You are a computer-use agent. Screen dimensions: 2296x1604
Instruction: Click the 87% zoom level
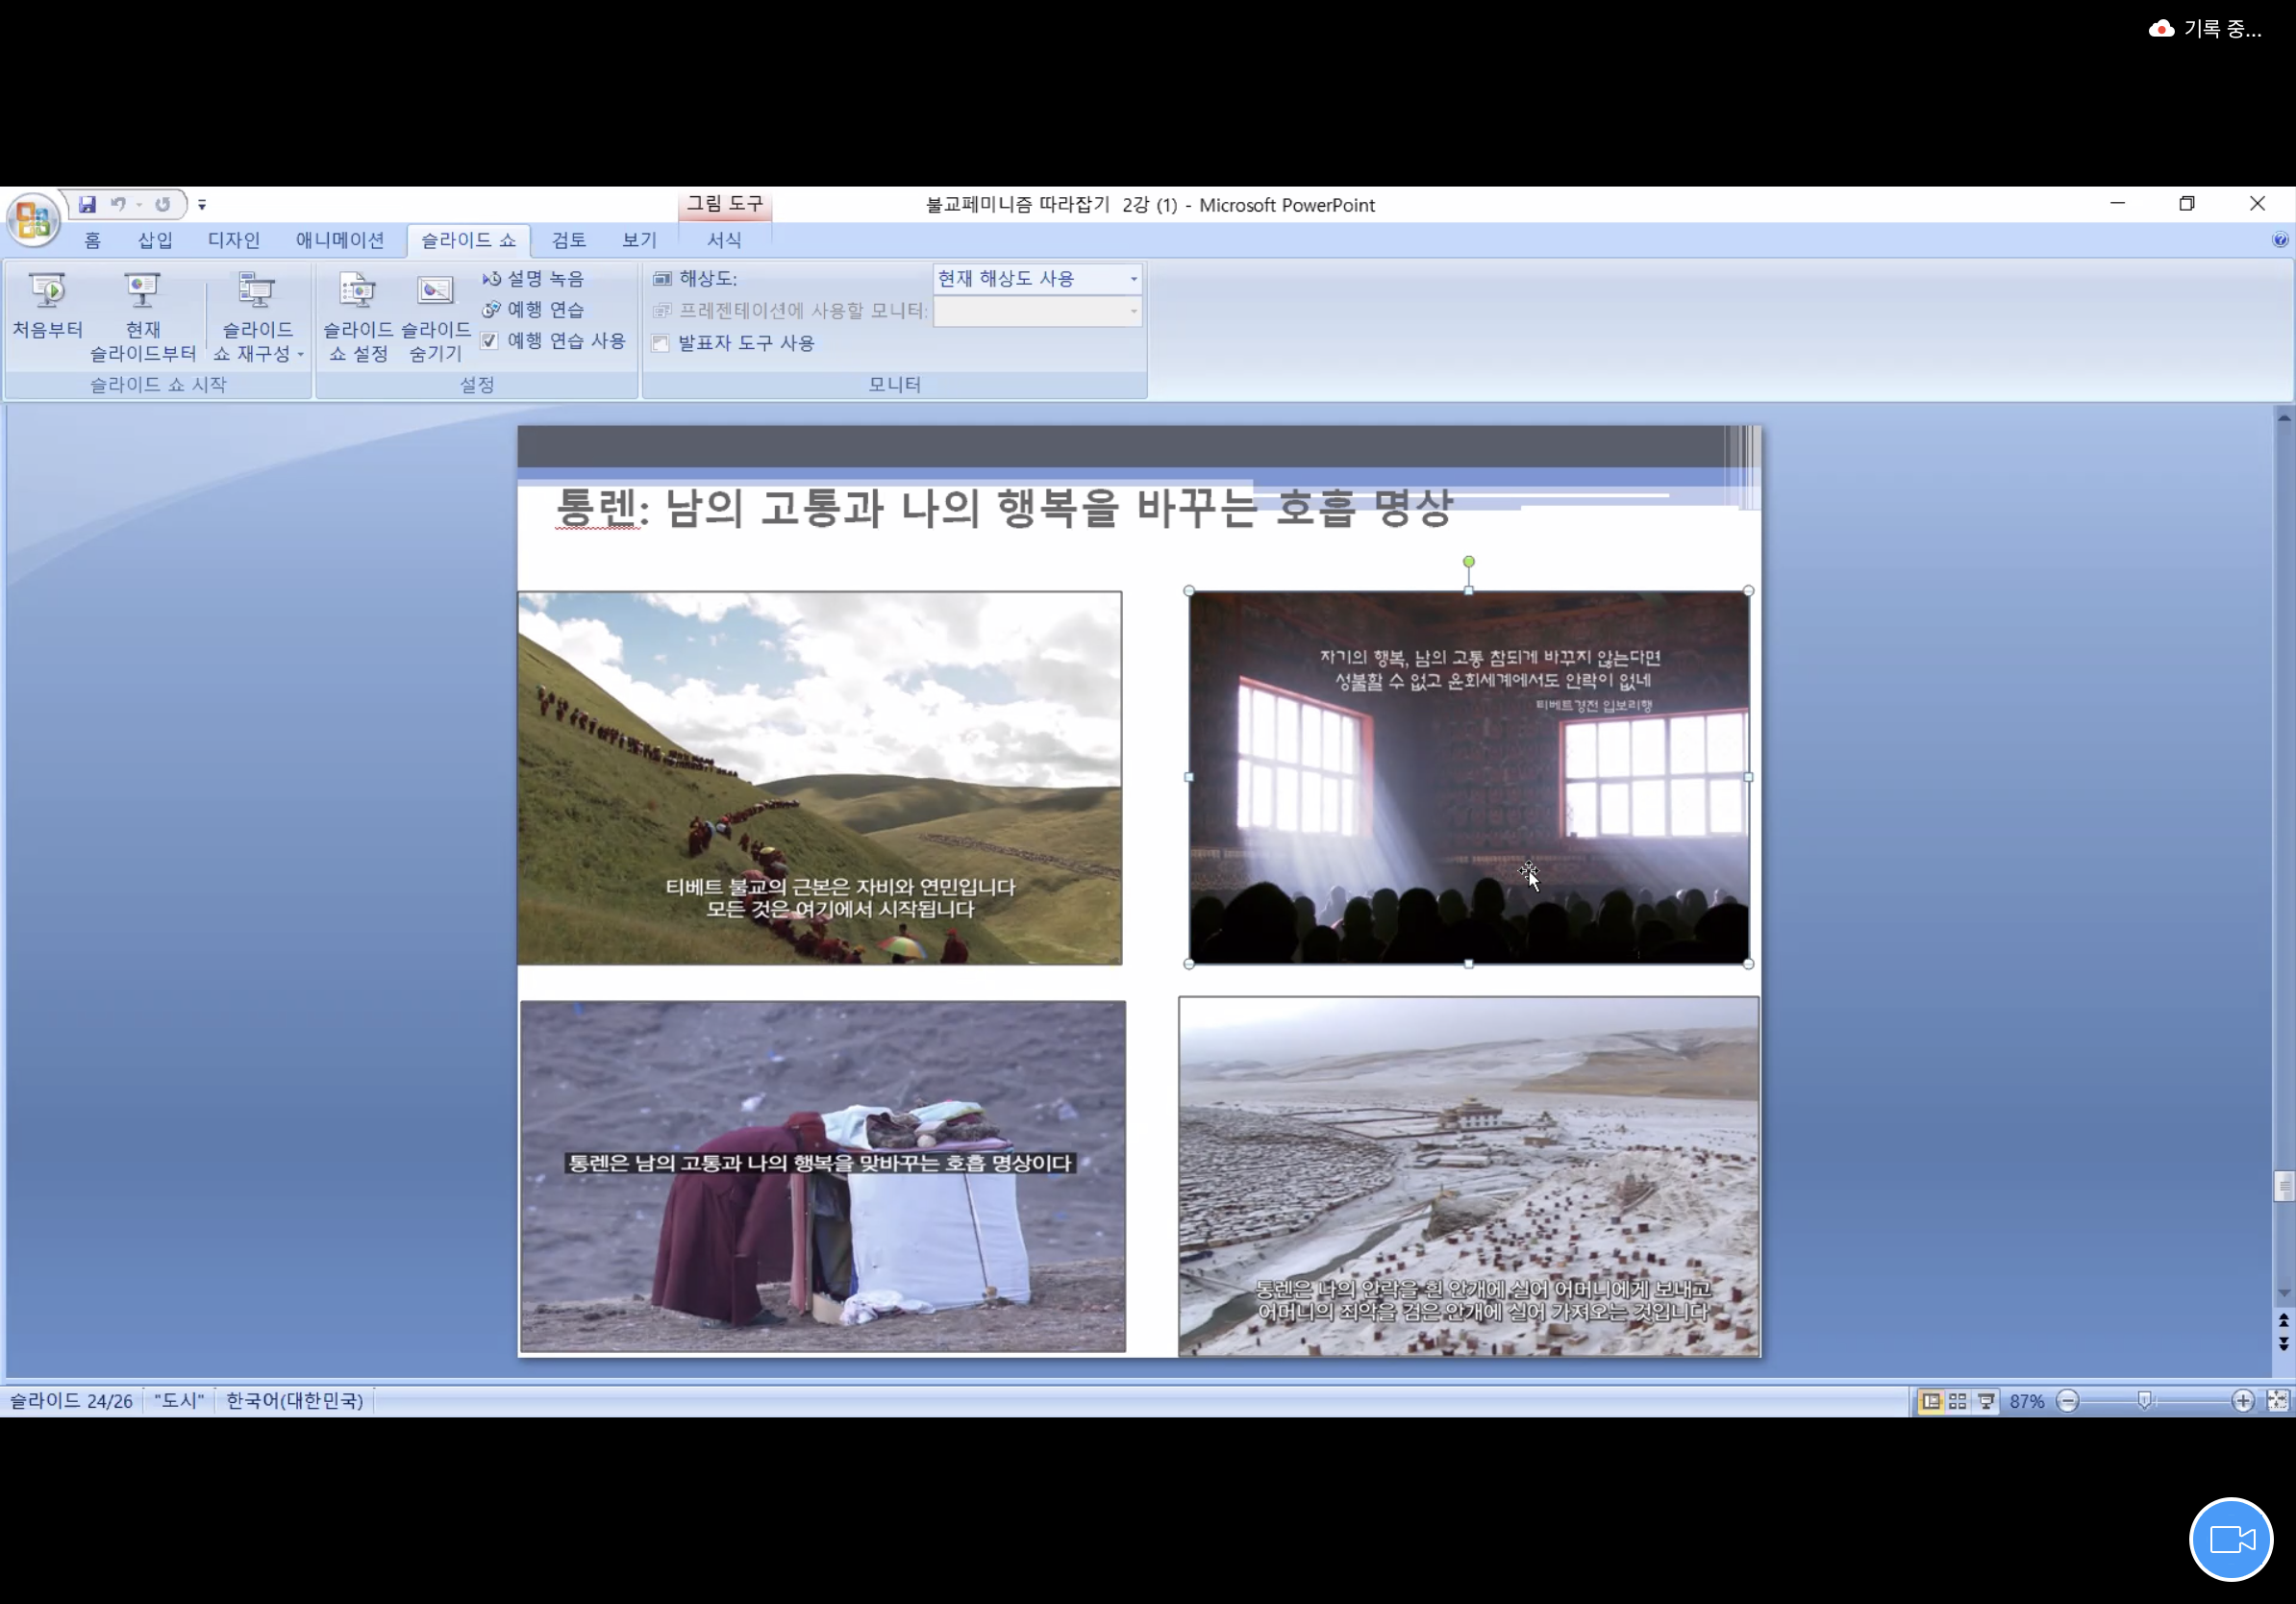pyautogui.click(x=2026, y=1401)
